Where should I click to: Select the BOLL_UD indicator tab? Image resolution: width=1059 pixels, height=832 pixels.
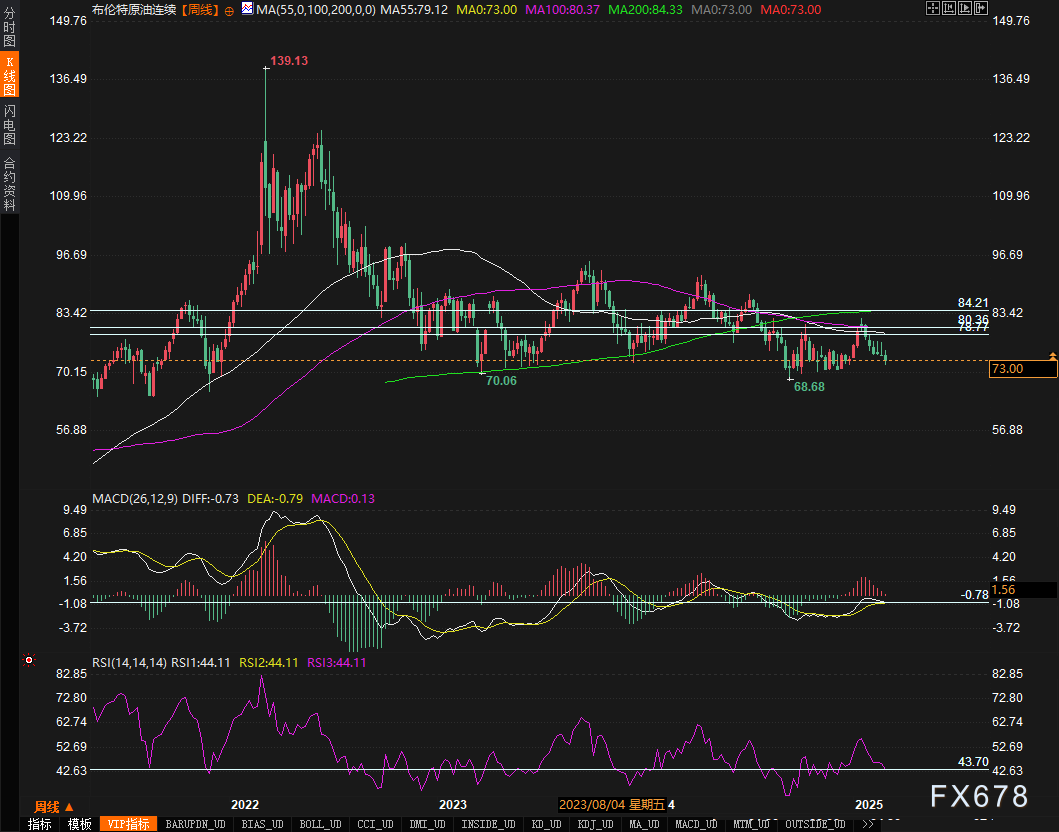(x=322, y=824)
